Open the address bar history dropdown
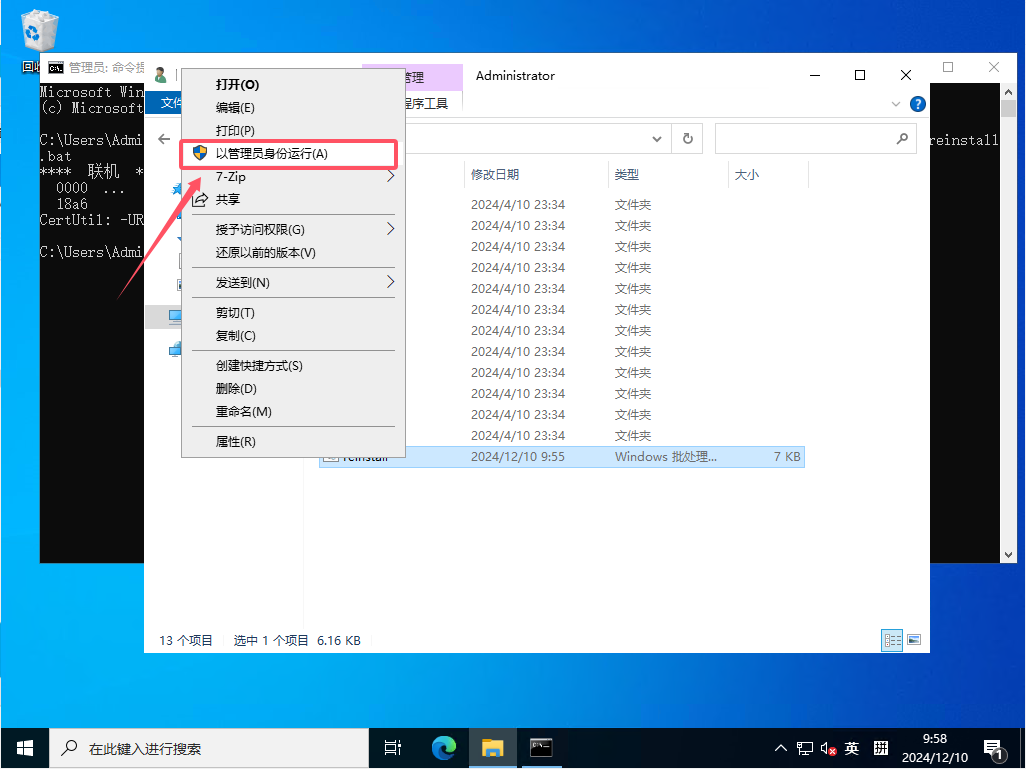 pyautogui.click(x=657, y=139)
